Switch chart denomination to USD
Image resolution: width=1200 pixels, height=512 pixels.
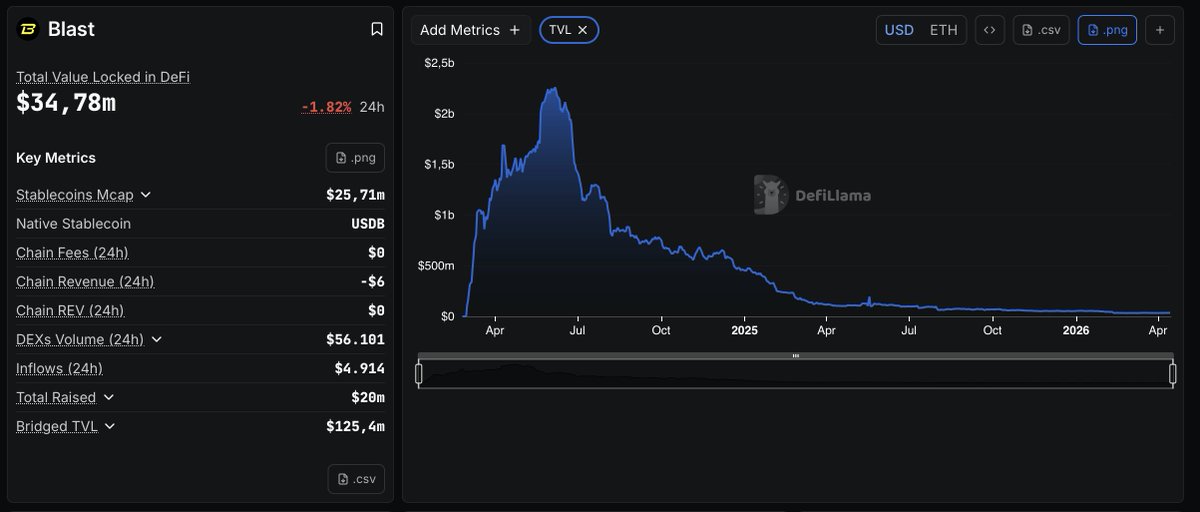point(899,30)
